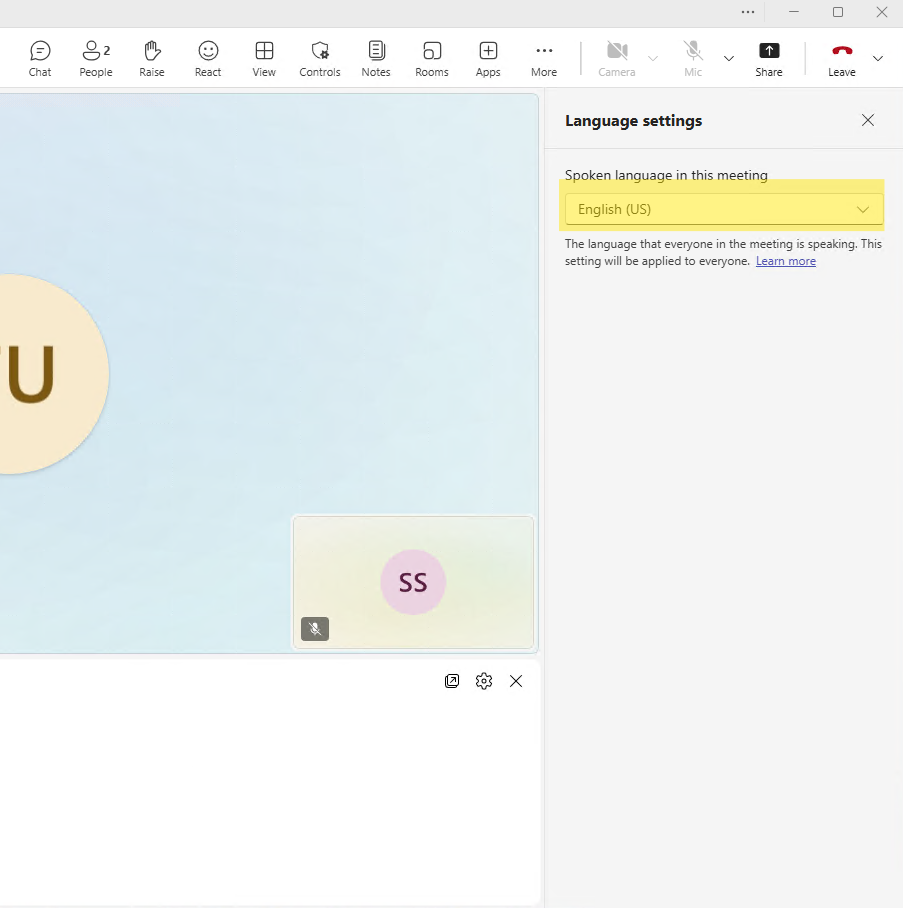Open the Chat panel
The height and width of the screenshot is (908, 903).
(x=40, y=58)
